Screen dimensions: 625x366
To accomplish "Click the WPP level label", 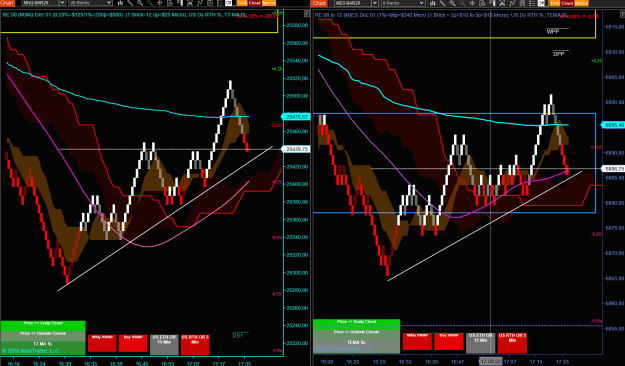I will [x=553, y=32].
